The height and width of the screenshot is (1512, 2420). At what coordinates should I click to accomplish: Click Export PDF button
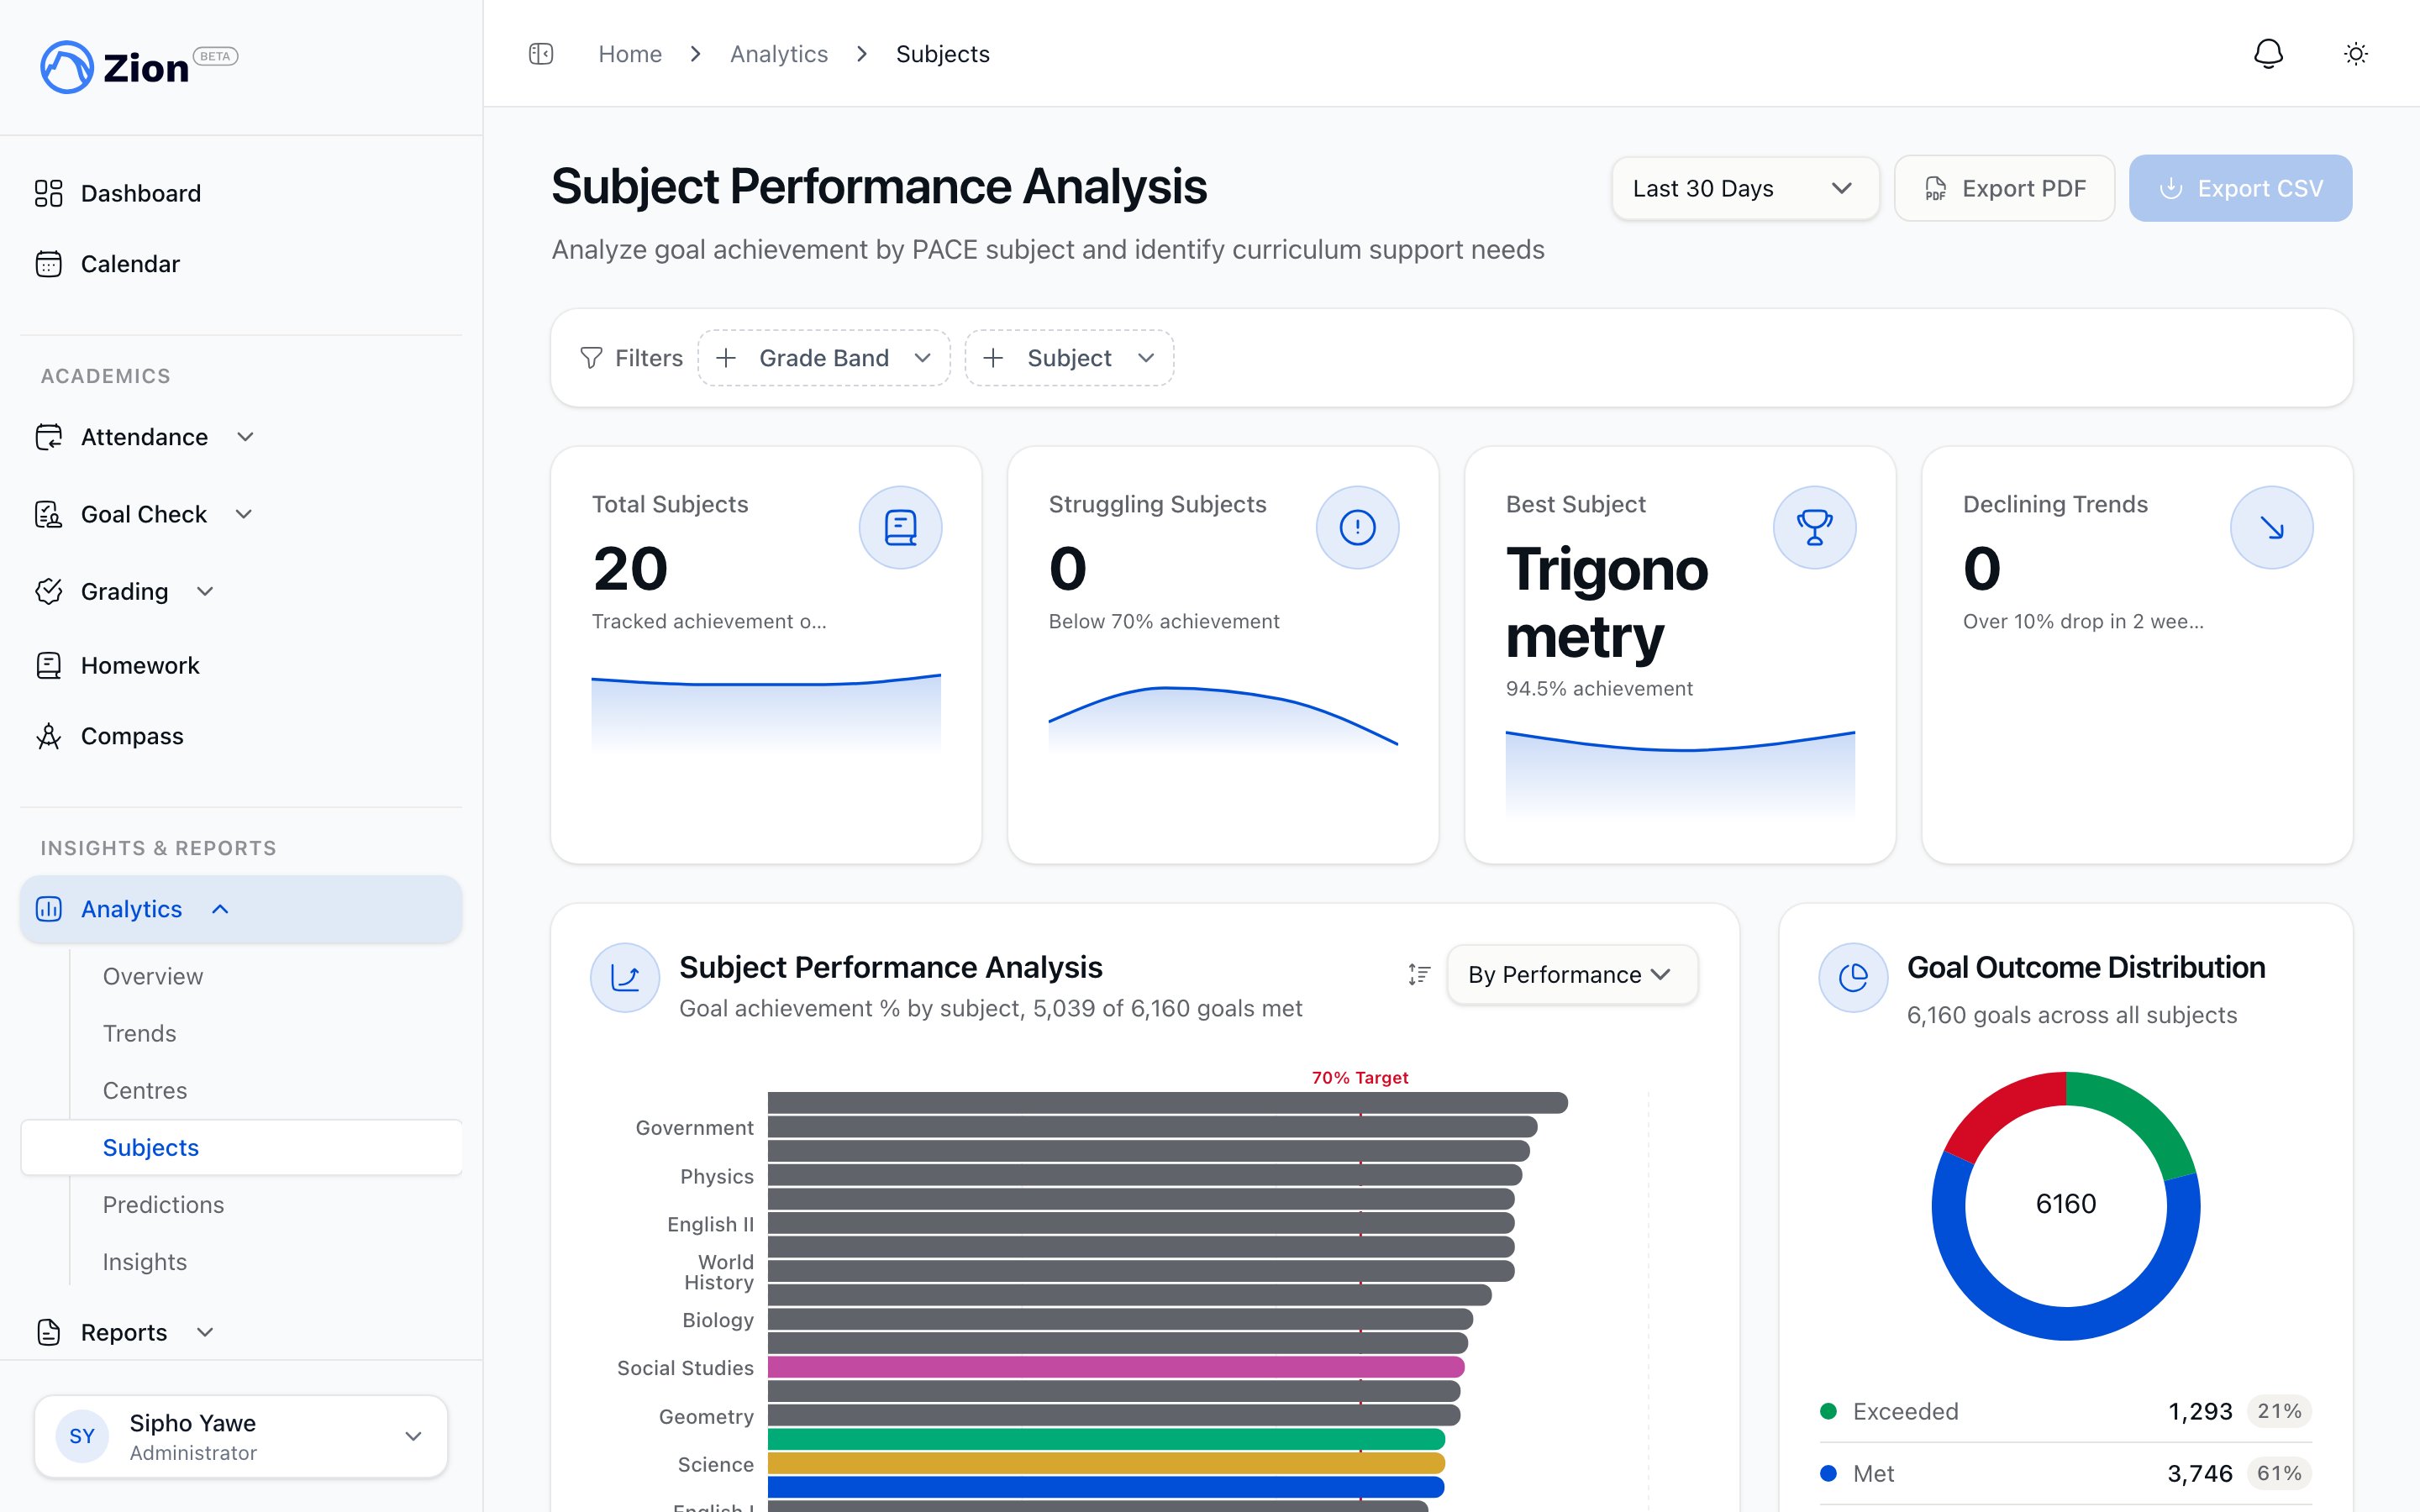pyautogui.click(x=2004, y=188)
